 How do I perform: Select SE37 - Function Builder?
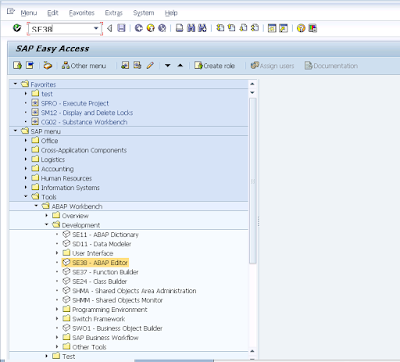point(105,272)
